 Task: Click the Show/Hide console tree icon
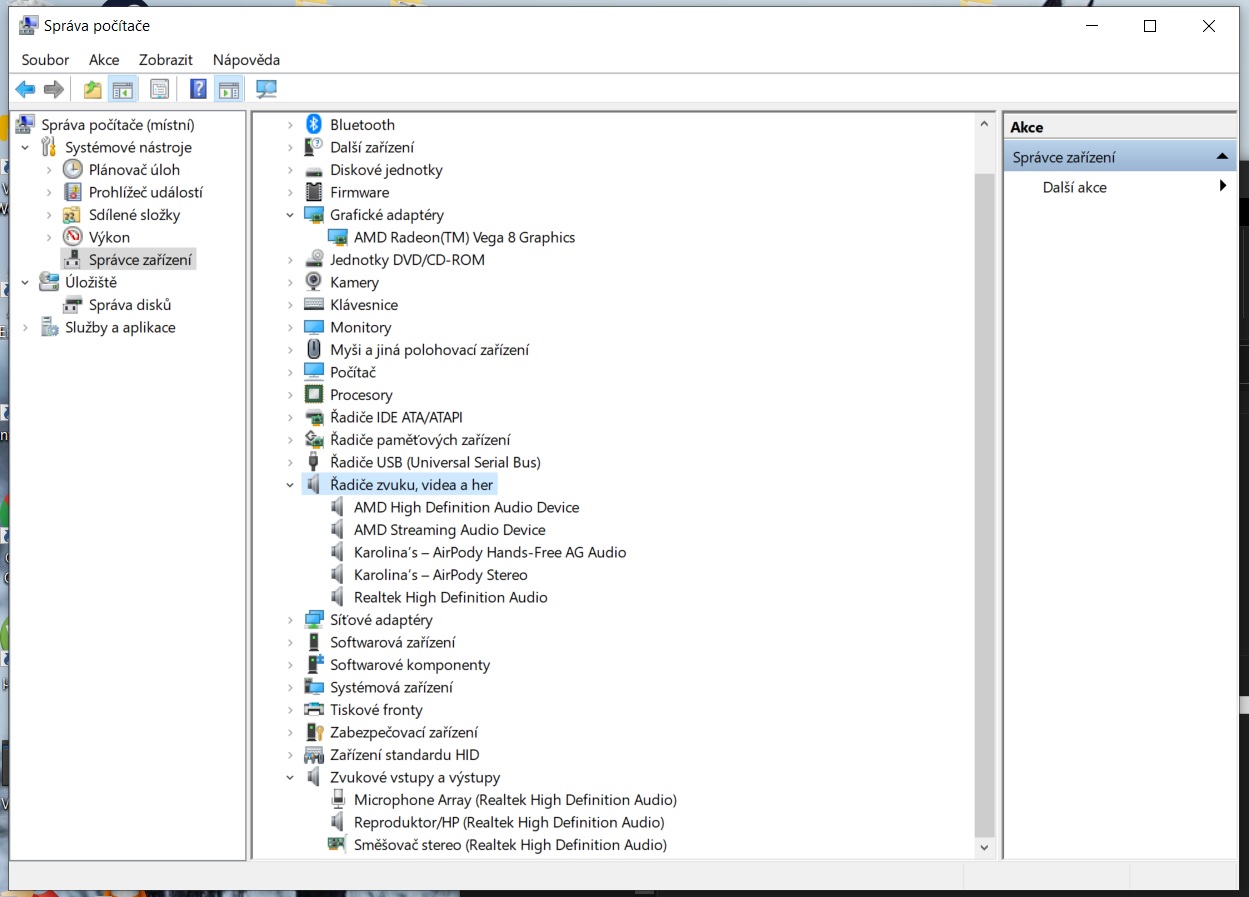click(x=123, y=90)
